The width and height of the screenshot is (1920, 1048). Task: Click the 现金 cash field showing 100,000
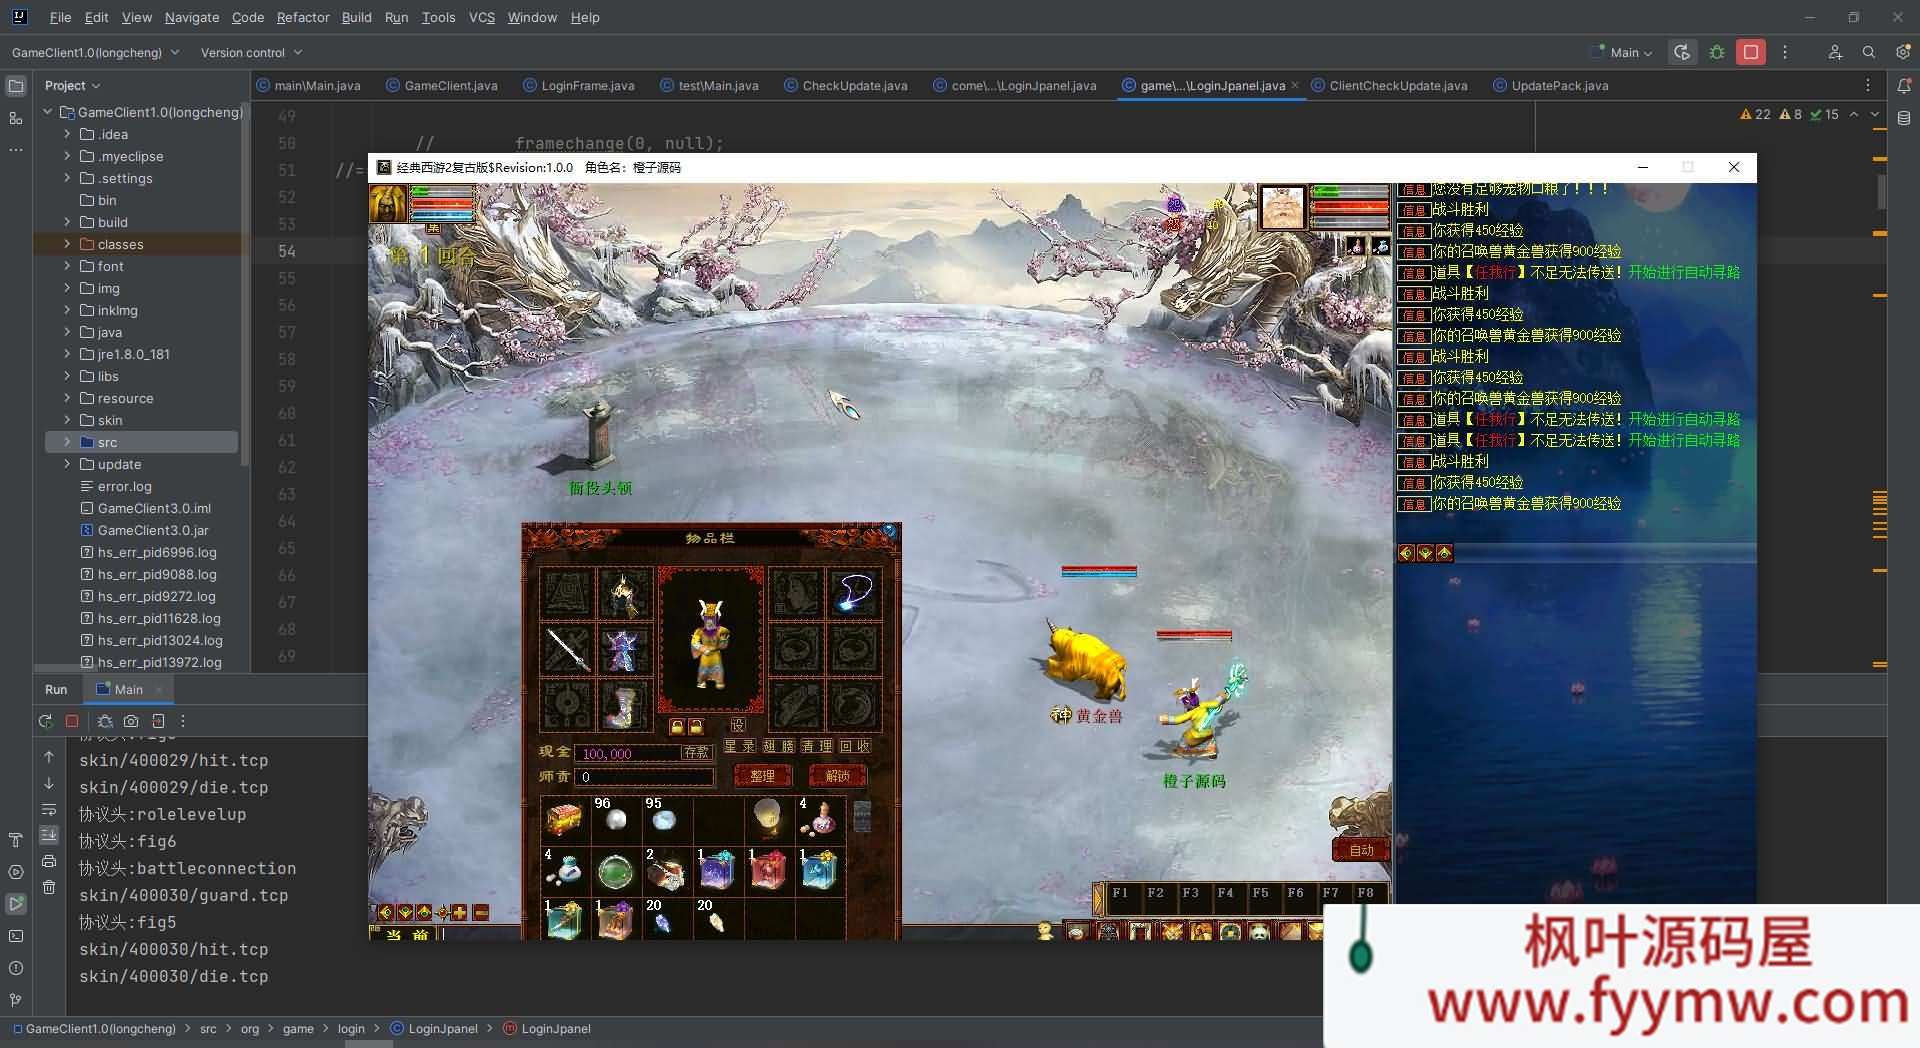[628, 753]
